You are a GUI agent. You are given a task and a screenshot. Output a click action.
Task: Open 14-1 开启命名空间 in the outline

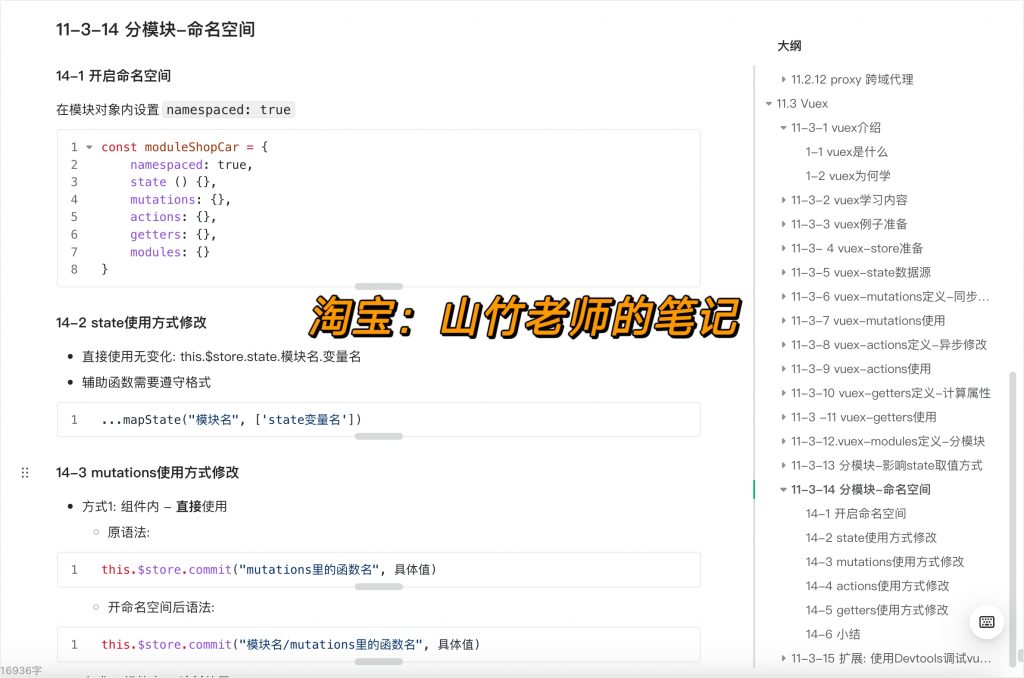[x=850, y=513]
